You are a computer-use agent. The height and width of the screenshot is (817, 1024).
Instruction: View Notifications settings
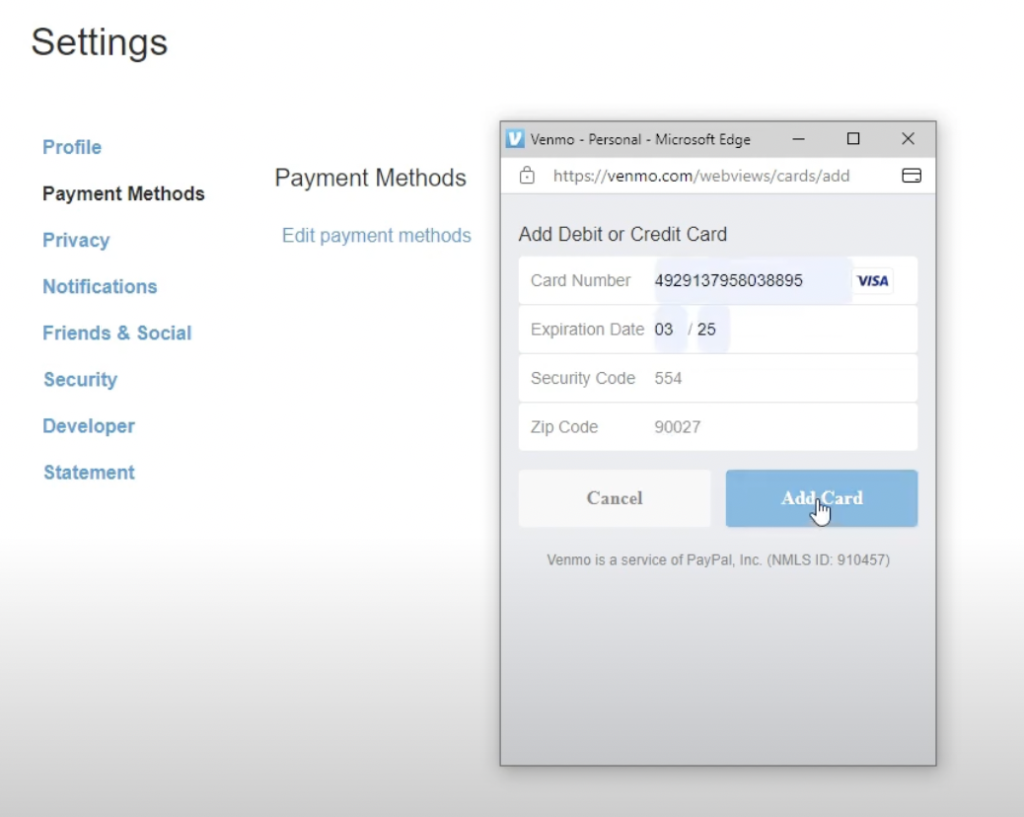99,286
